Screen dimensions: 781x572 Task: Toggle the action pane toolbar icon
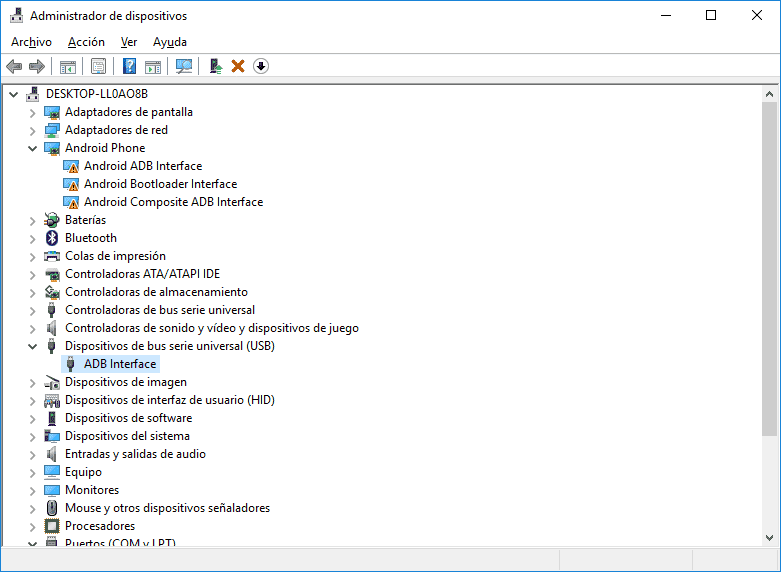tap(153, 66)
